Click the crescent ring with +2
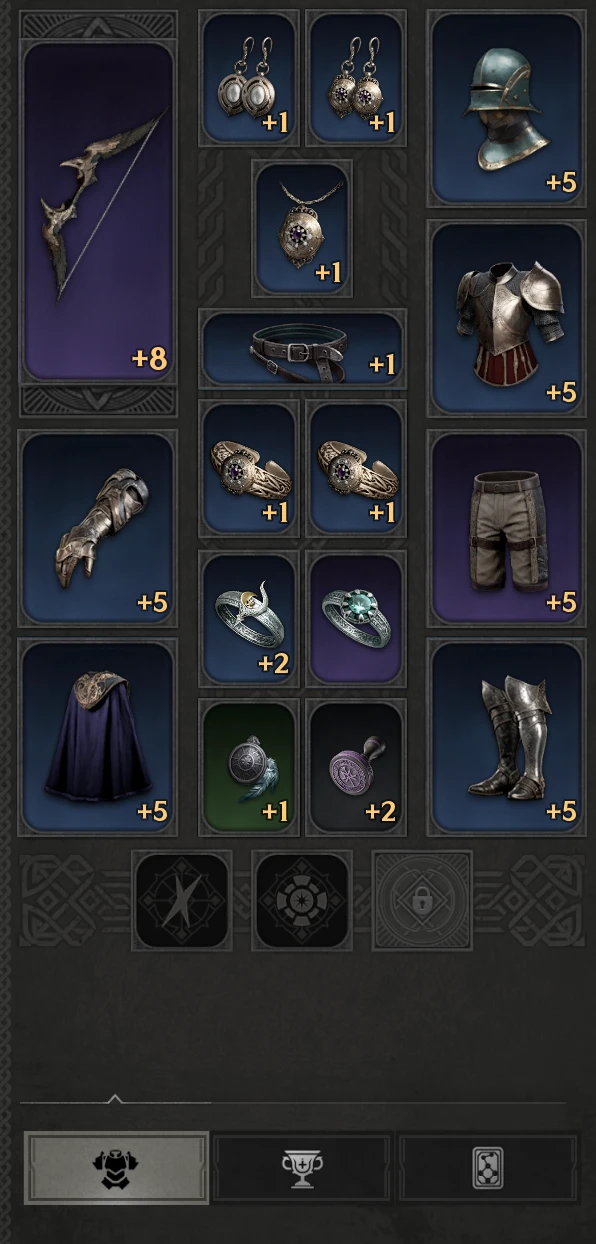 [x=249, y=618]
